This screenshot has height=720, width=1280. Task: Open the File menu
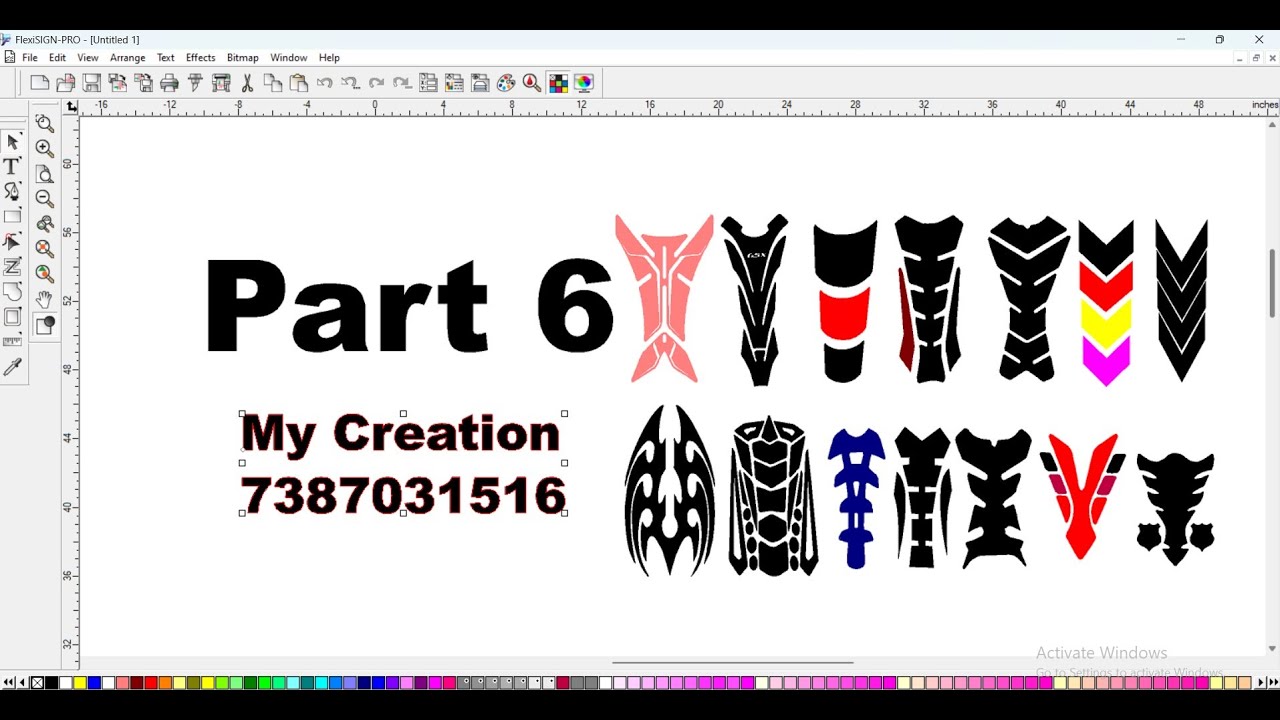click(30, 58)
